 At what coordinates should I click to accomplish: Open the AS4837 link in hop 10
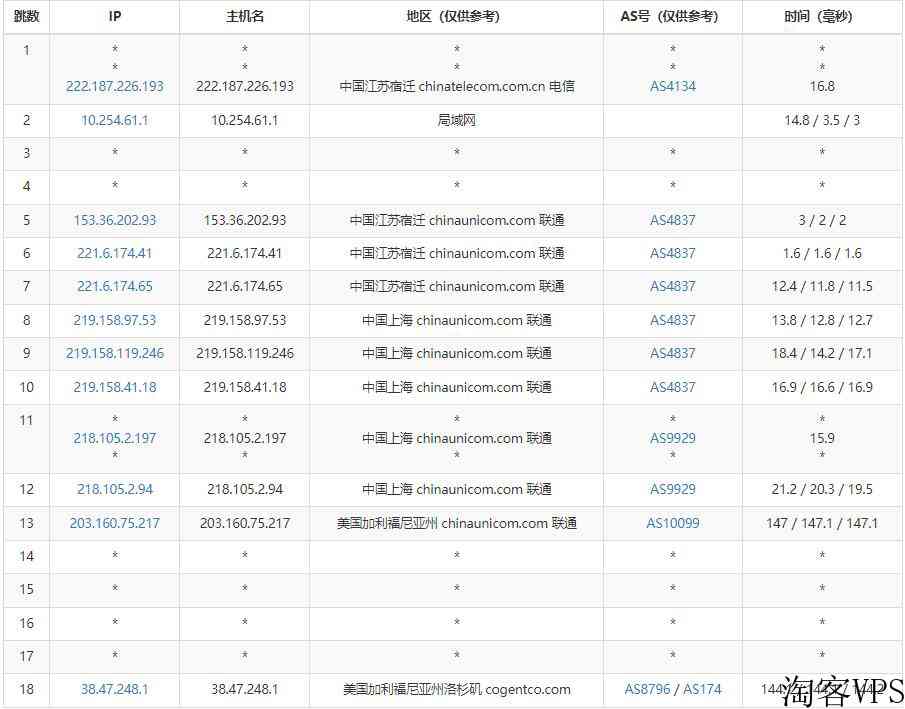coord(673,387)
